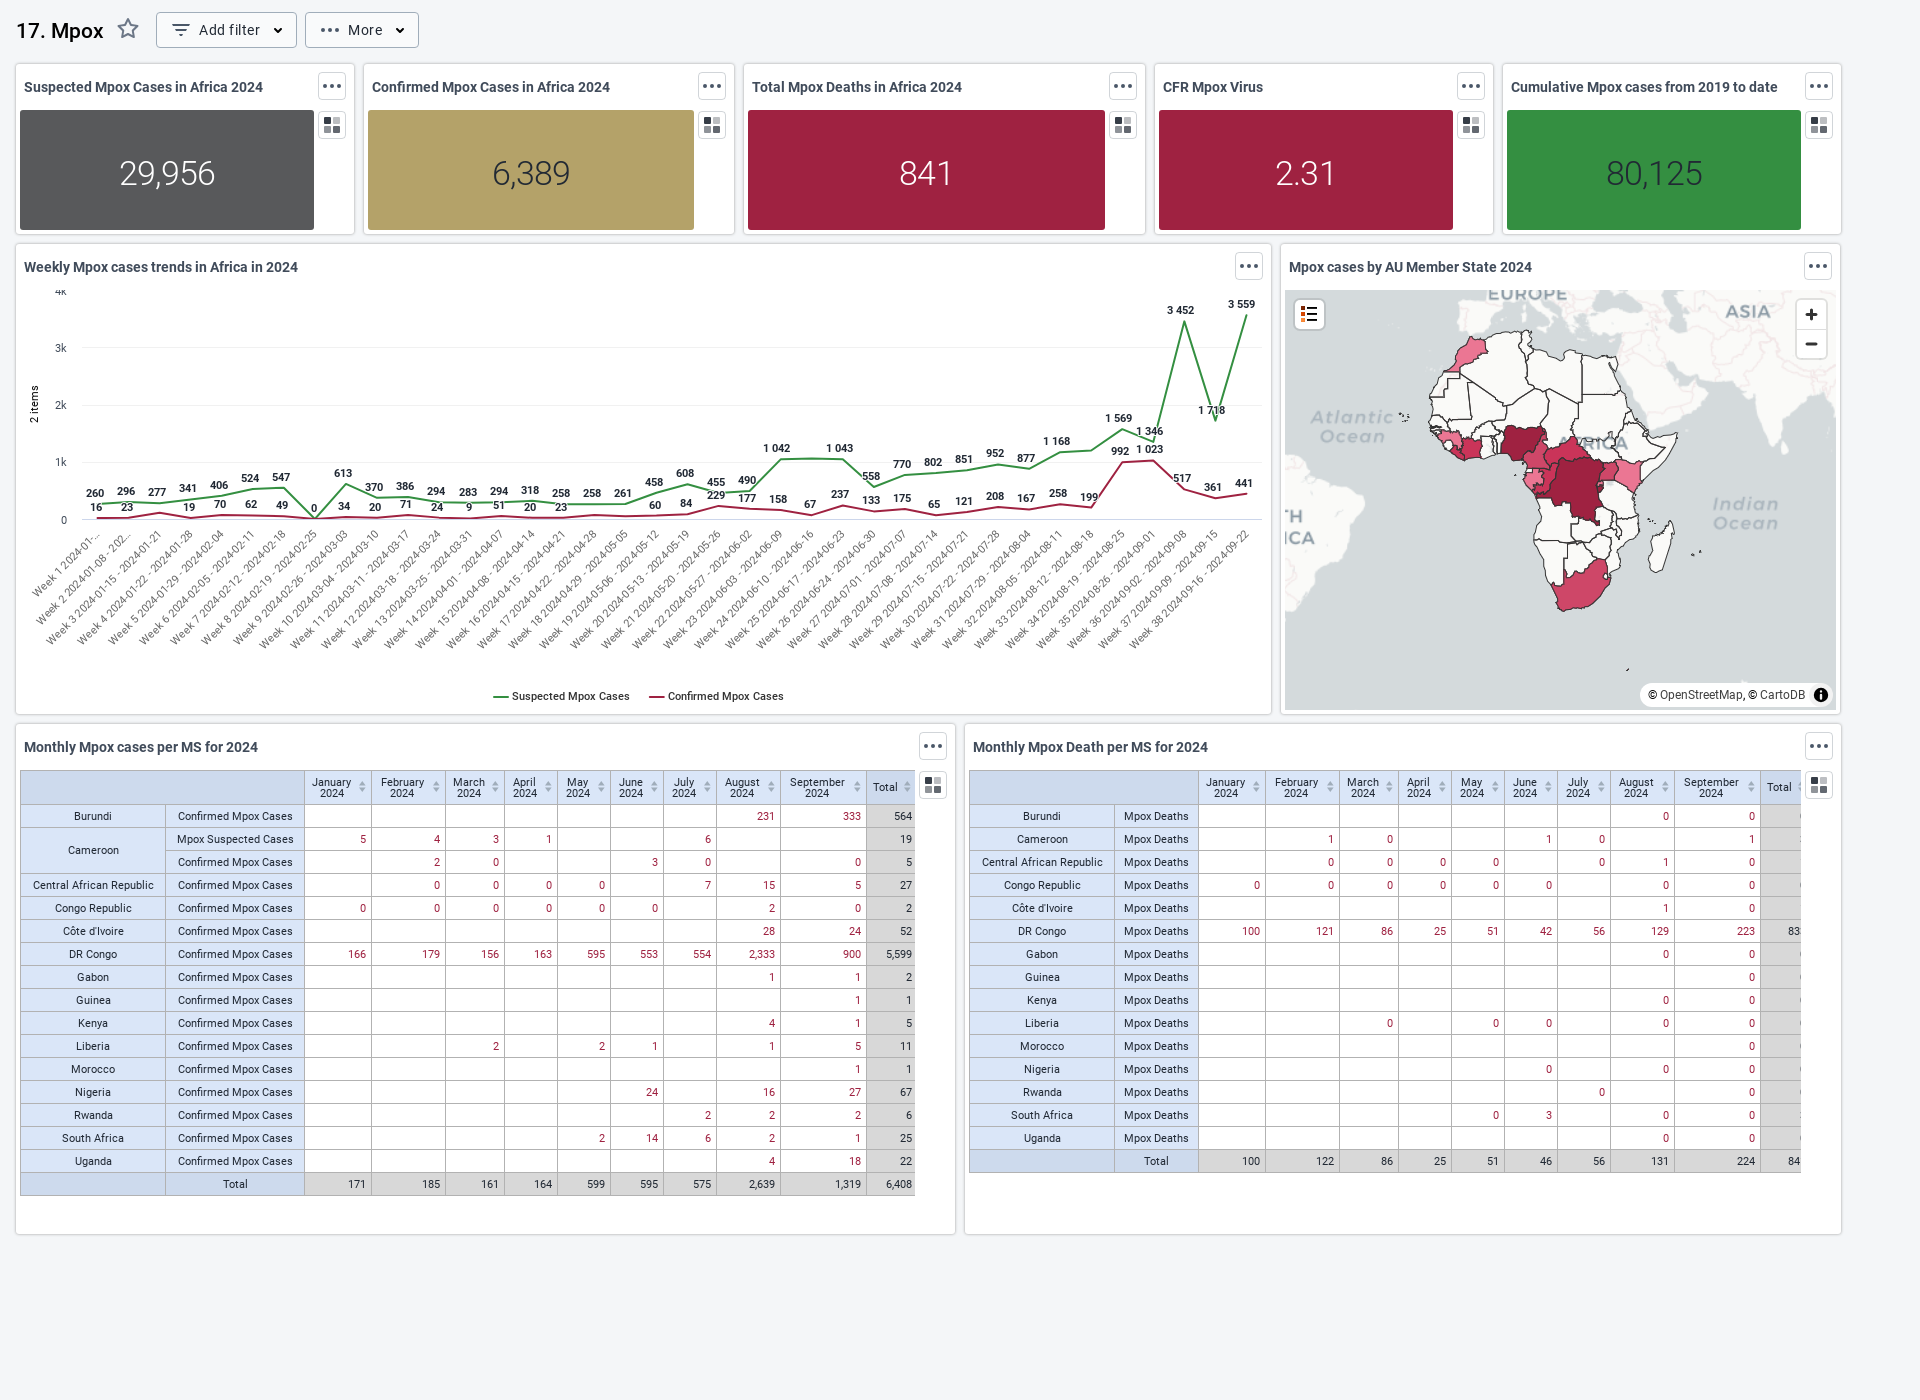Screen dimensions: 1920x1400
Task: Toggle the map legend list icon
Action: click(x=1309, y=315)
